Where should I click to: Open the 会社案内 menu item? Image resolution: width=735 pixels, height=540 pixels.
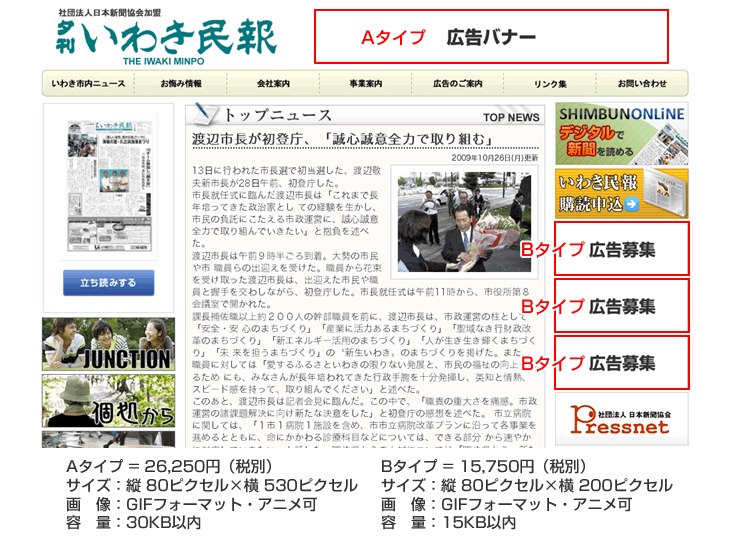[x=273, y=84]
